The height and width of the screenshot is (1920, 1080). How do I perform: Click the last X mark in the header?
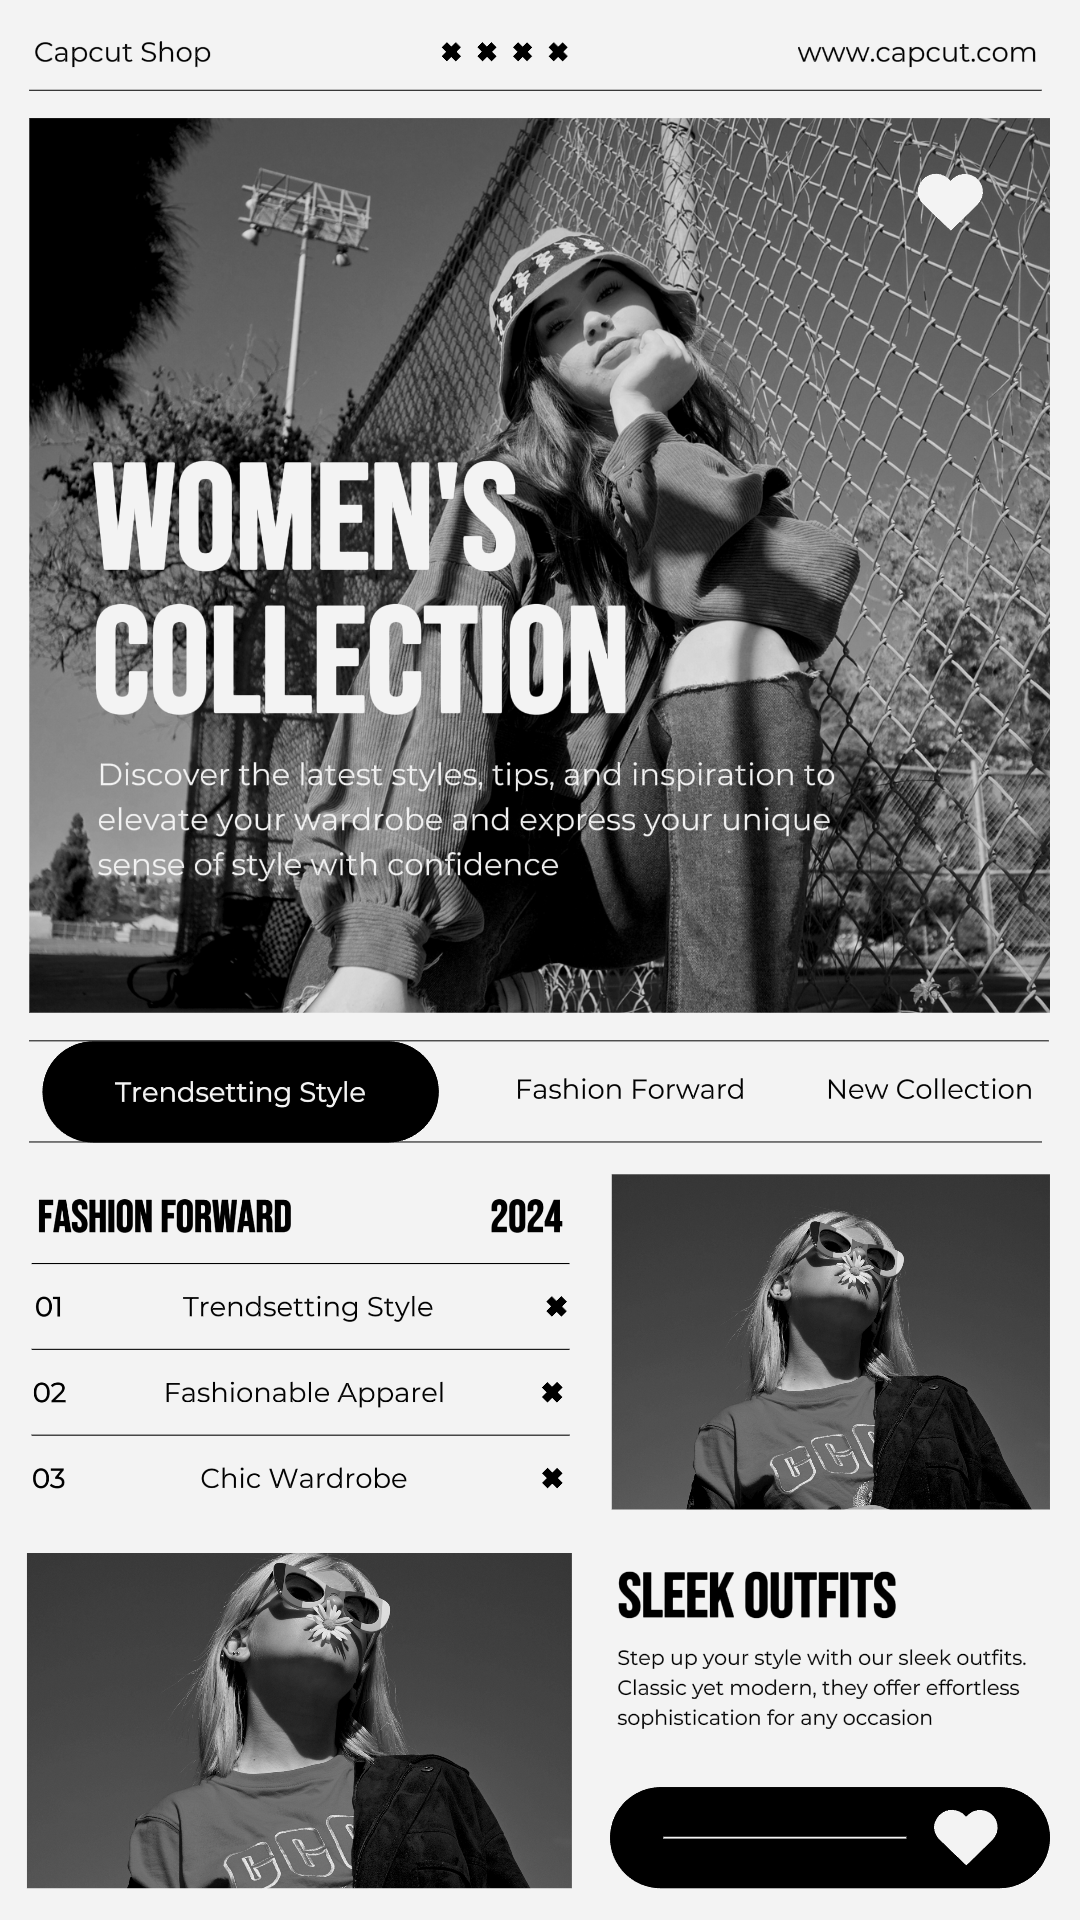coord(558,52)
